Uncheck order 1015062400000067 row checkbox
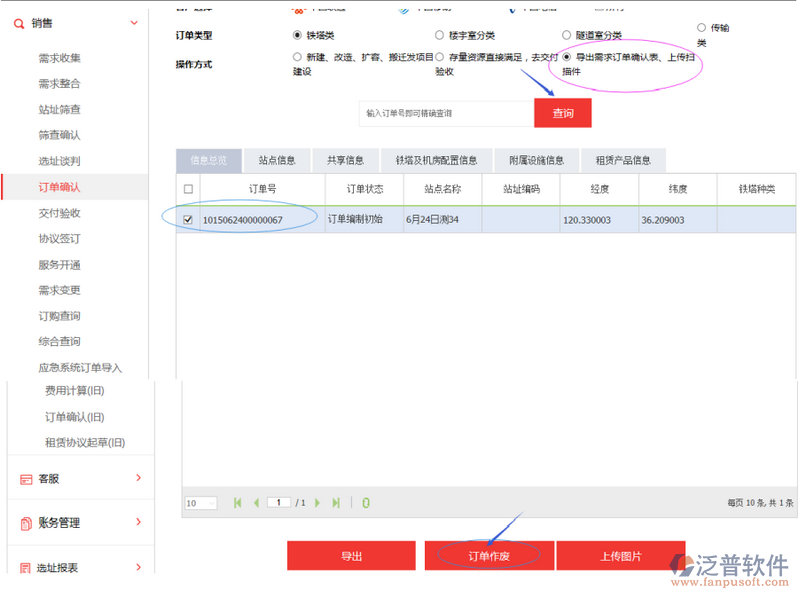 point(188,220)
